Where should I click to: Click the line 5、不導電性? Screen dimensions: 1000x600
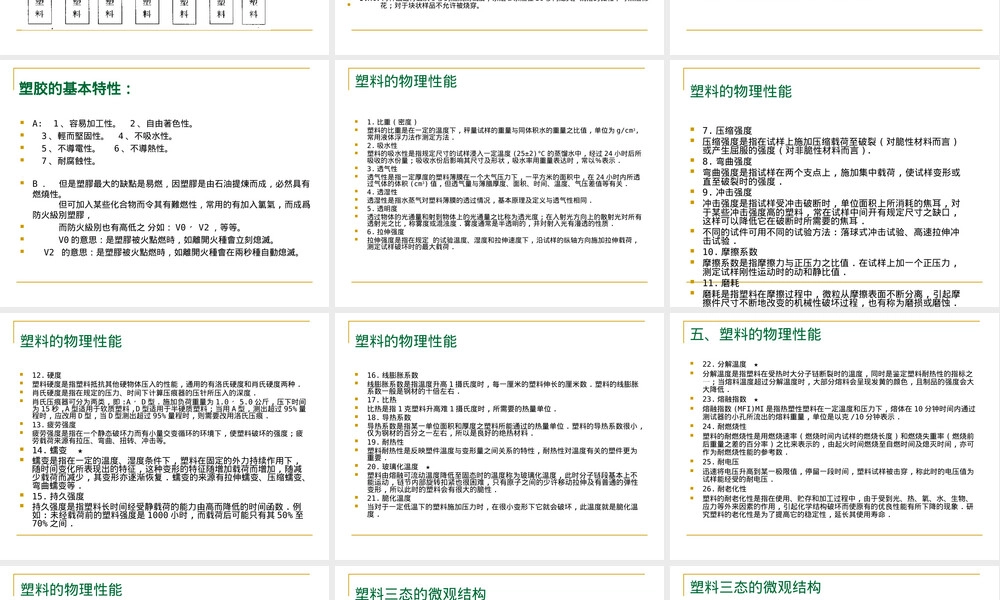pos(70,149)
